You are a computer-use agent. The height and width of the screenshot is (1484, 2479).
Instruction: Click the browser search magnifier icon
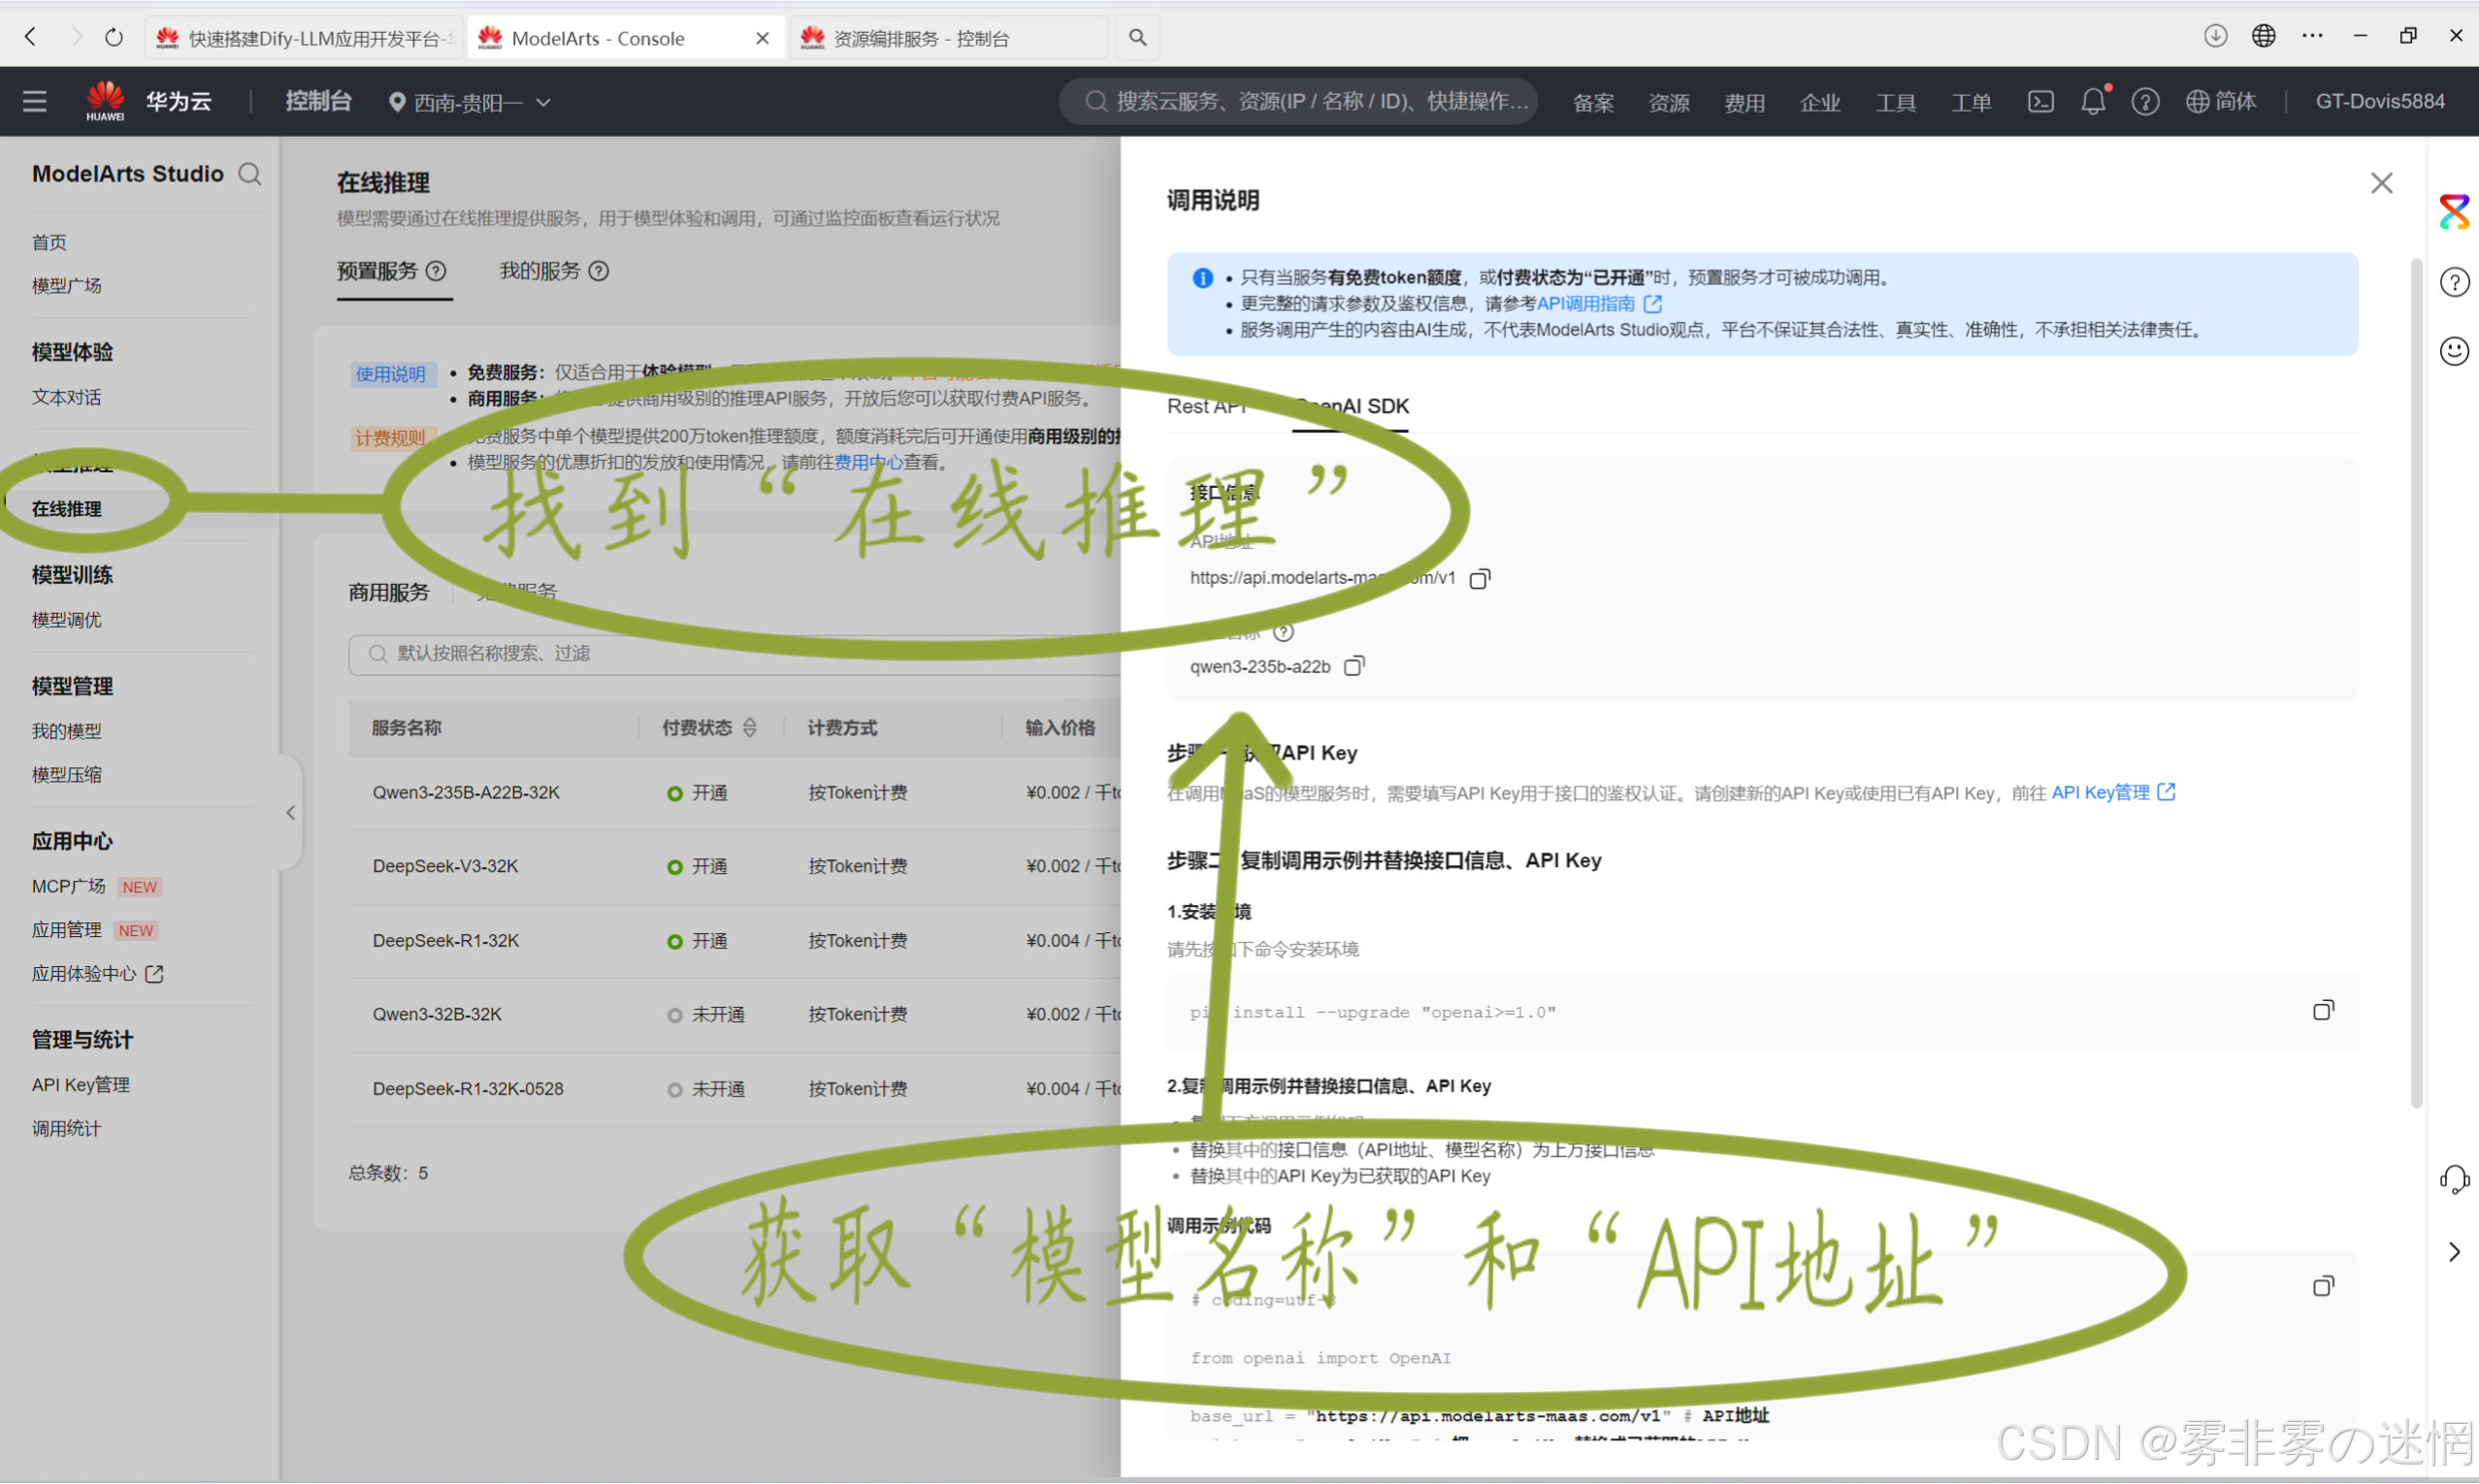coord(1137,38)
